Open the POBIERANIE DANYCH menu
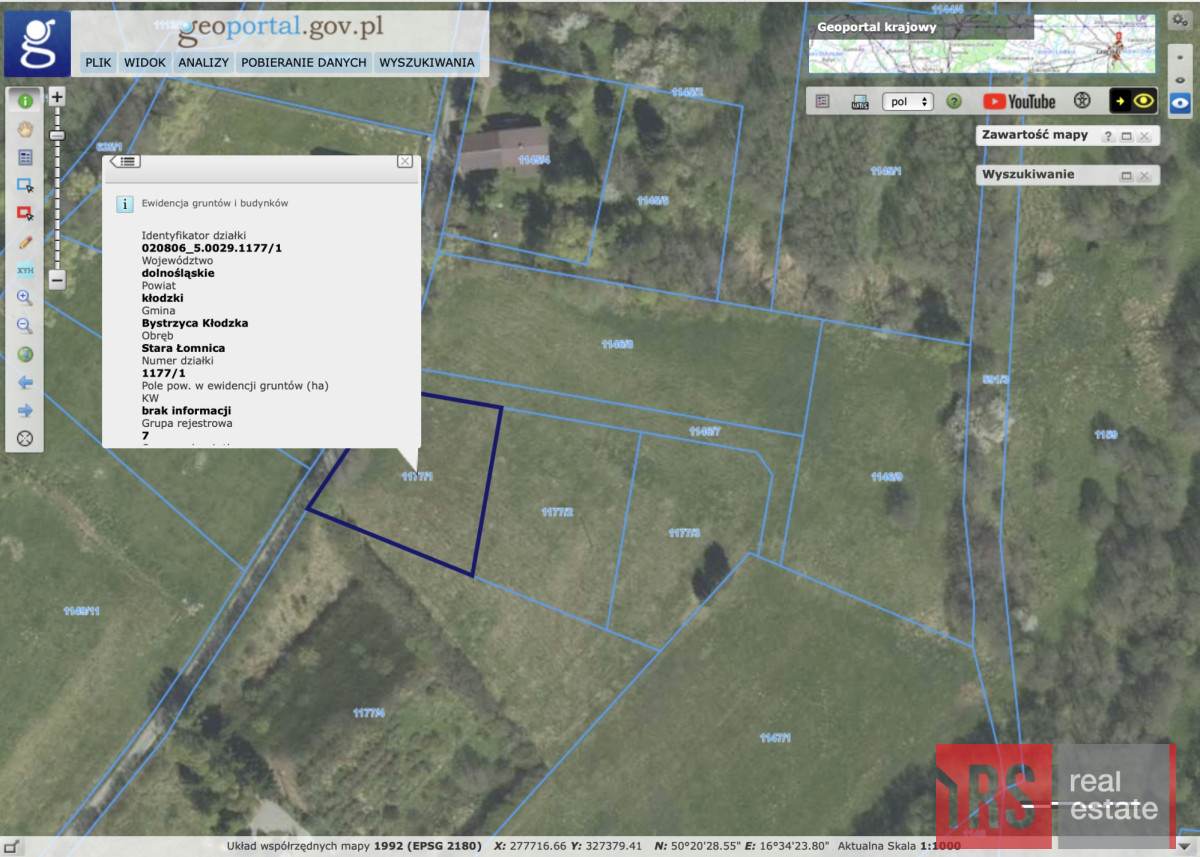 304,62
